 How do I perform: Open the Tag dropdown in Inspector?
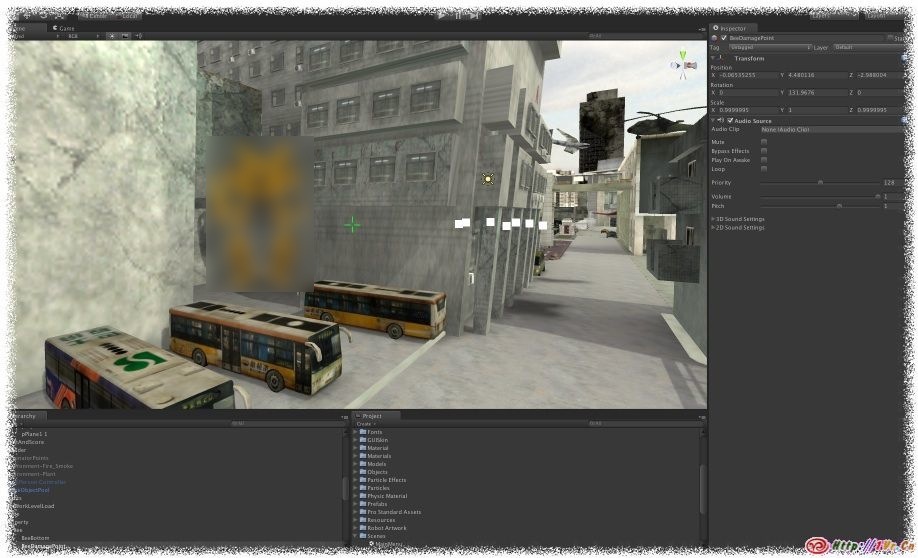click(x=767, y=47)
